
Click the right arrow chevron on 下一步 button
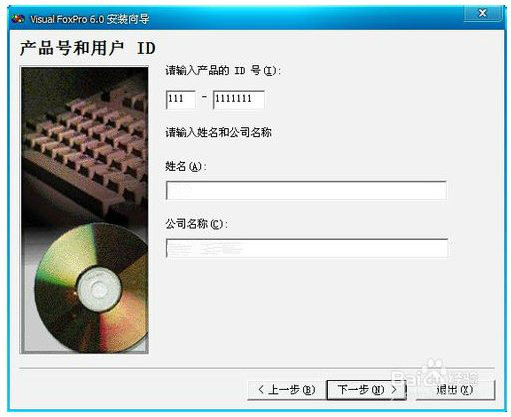[x=394, y=389]
